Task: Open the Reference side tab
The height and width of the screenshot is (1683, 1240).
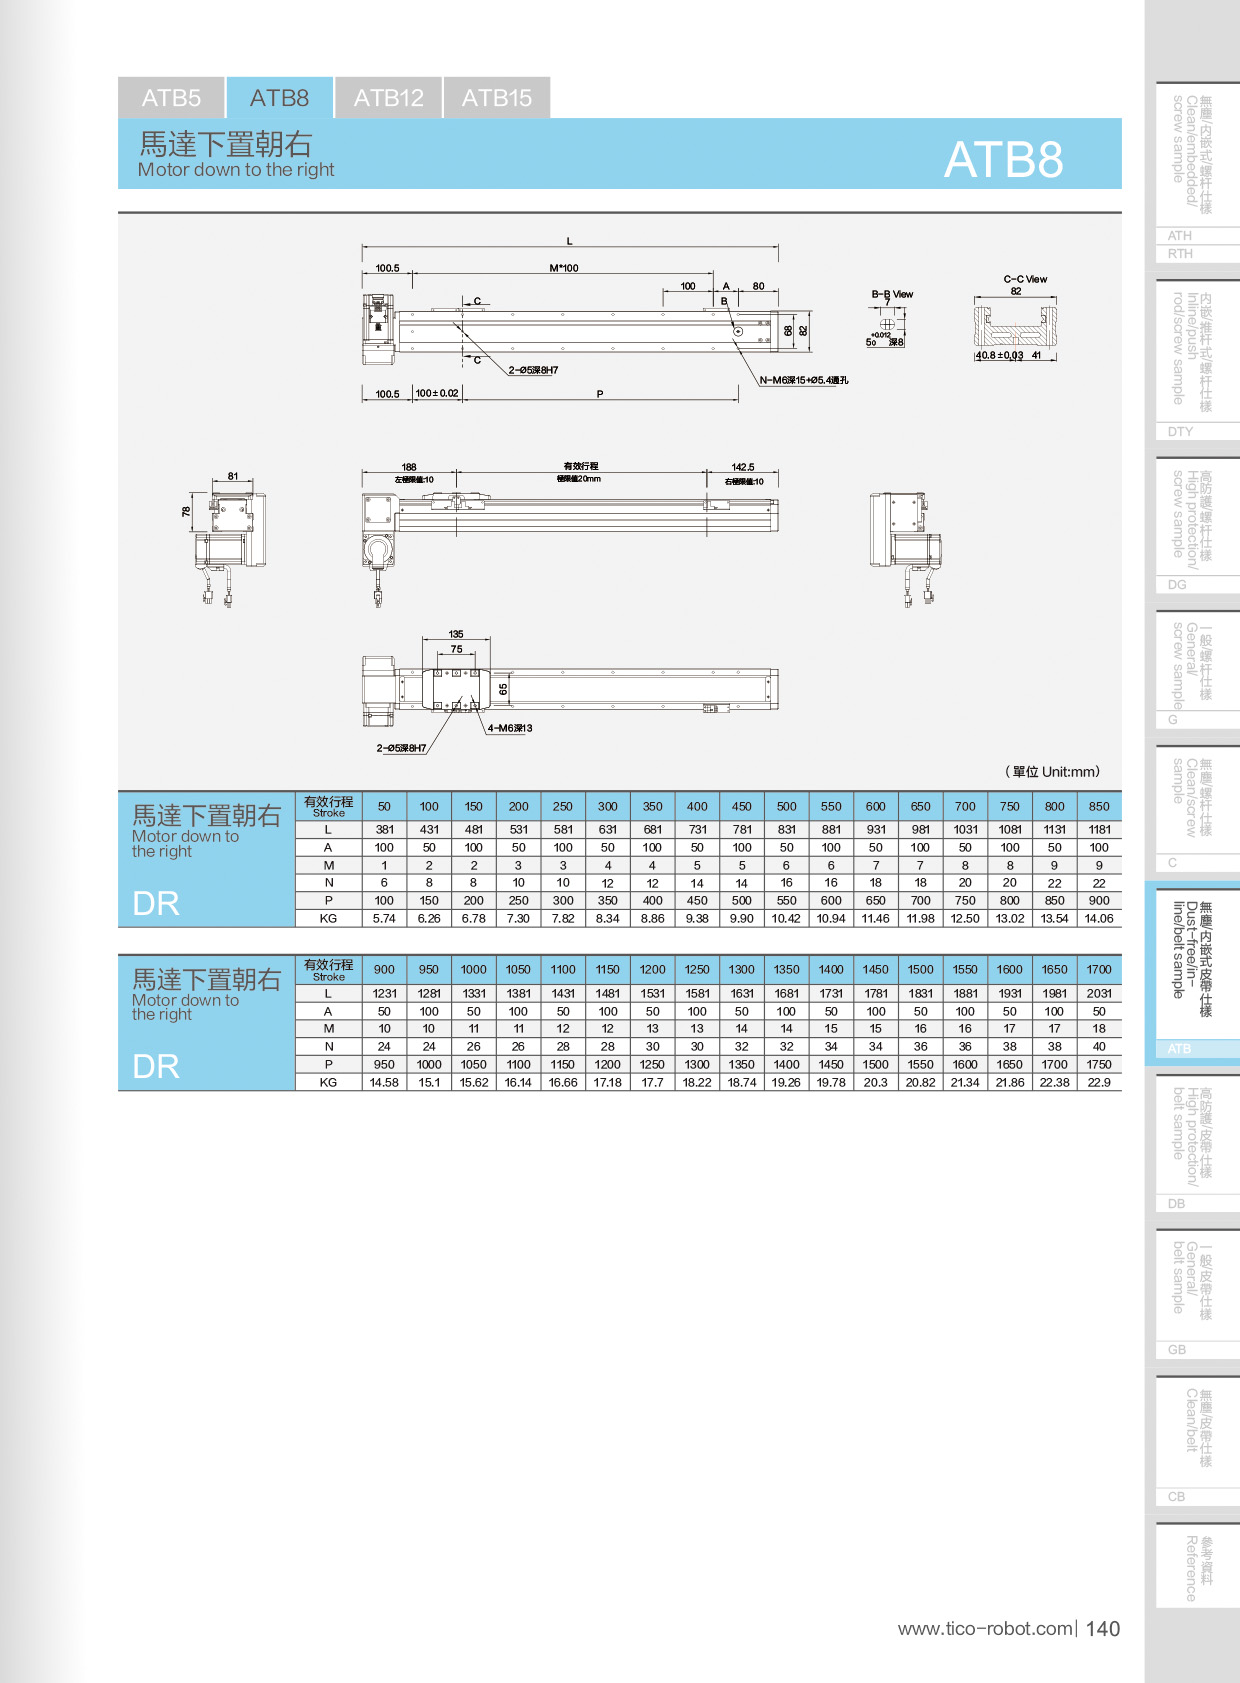Action: click(1190, 1567)
